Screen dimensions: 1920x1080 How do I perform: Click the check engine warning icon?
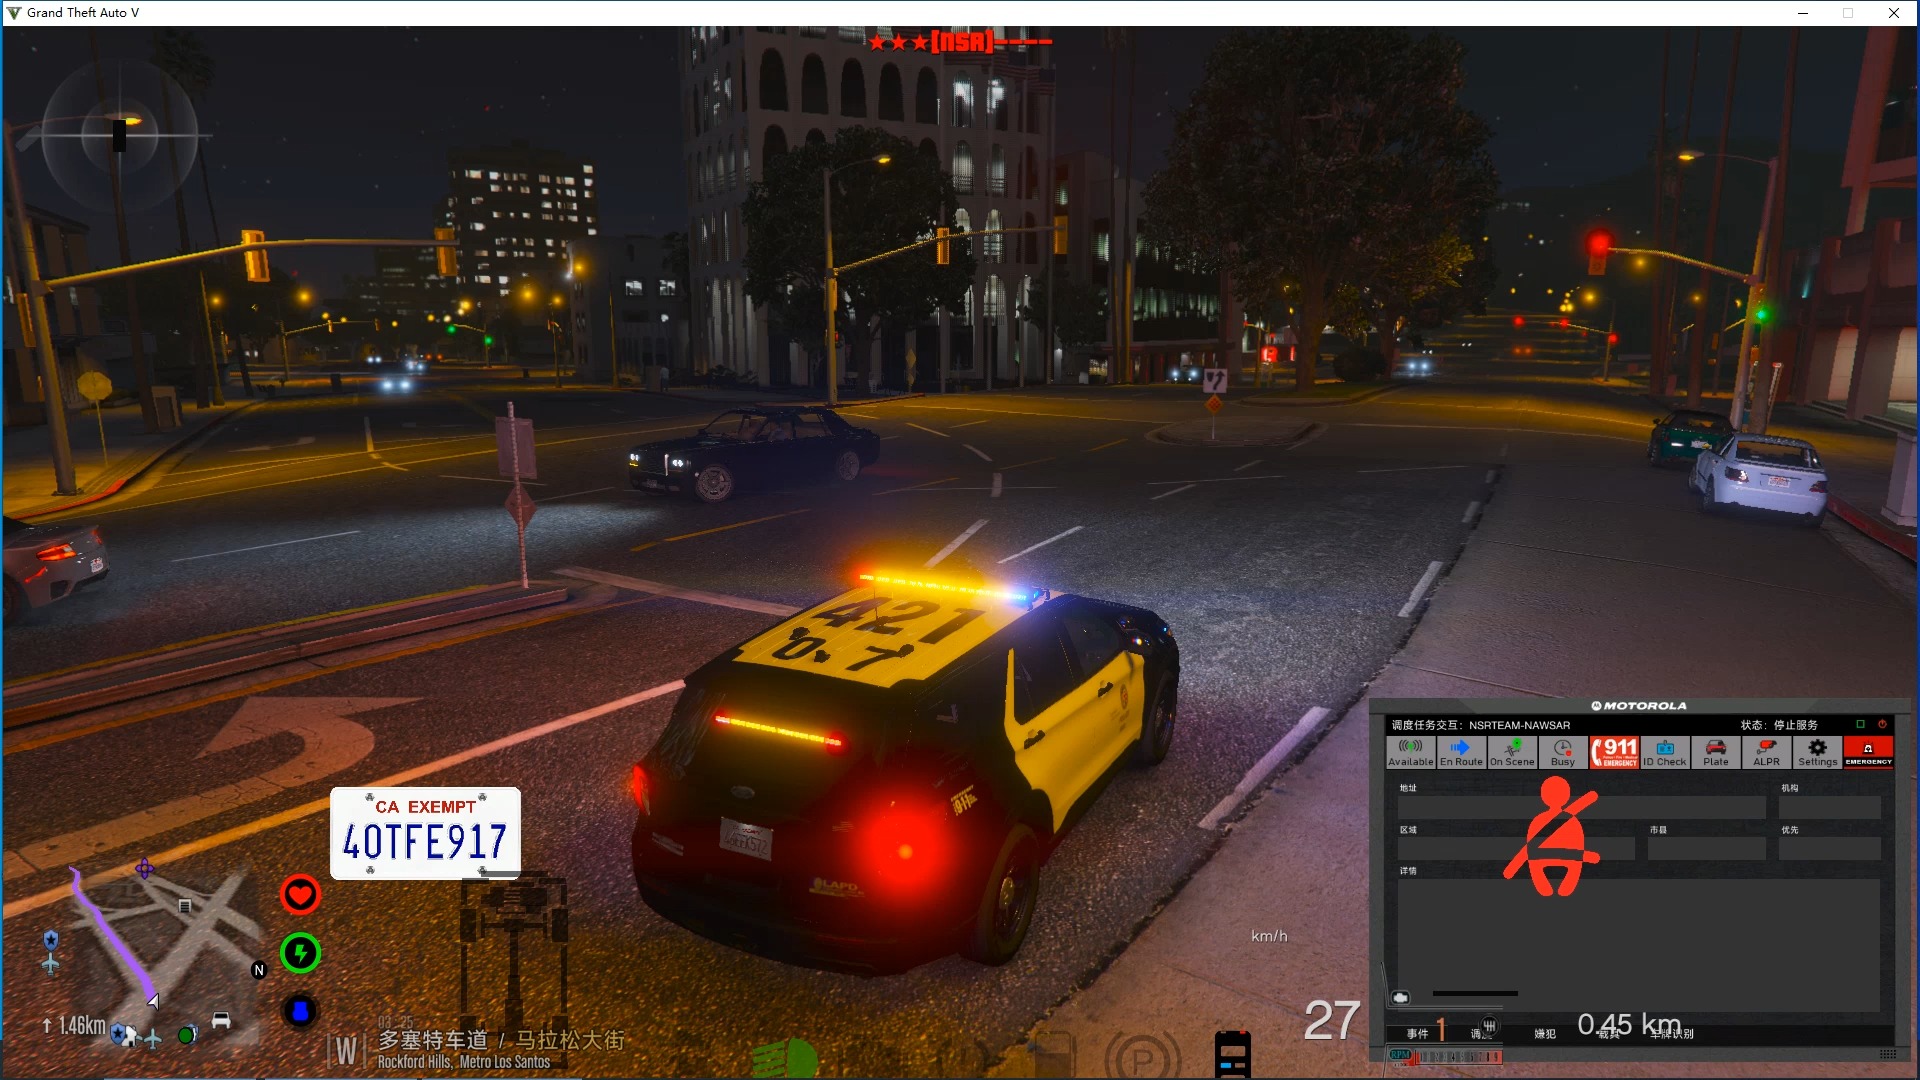[x=1400, y=998]
